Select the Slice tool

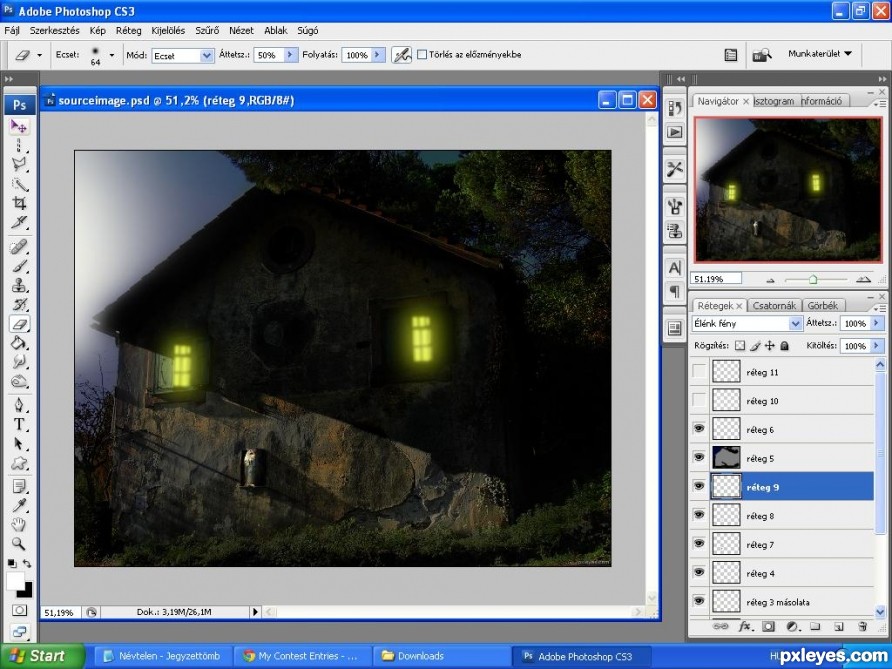19,222
